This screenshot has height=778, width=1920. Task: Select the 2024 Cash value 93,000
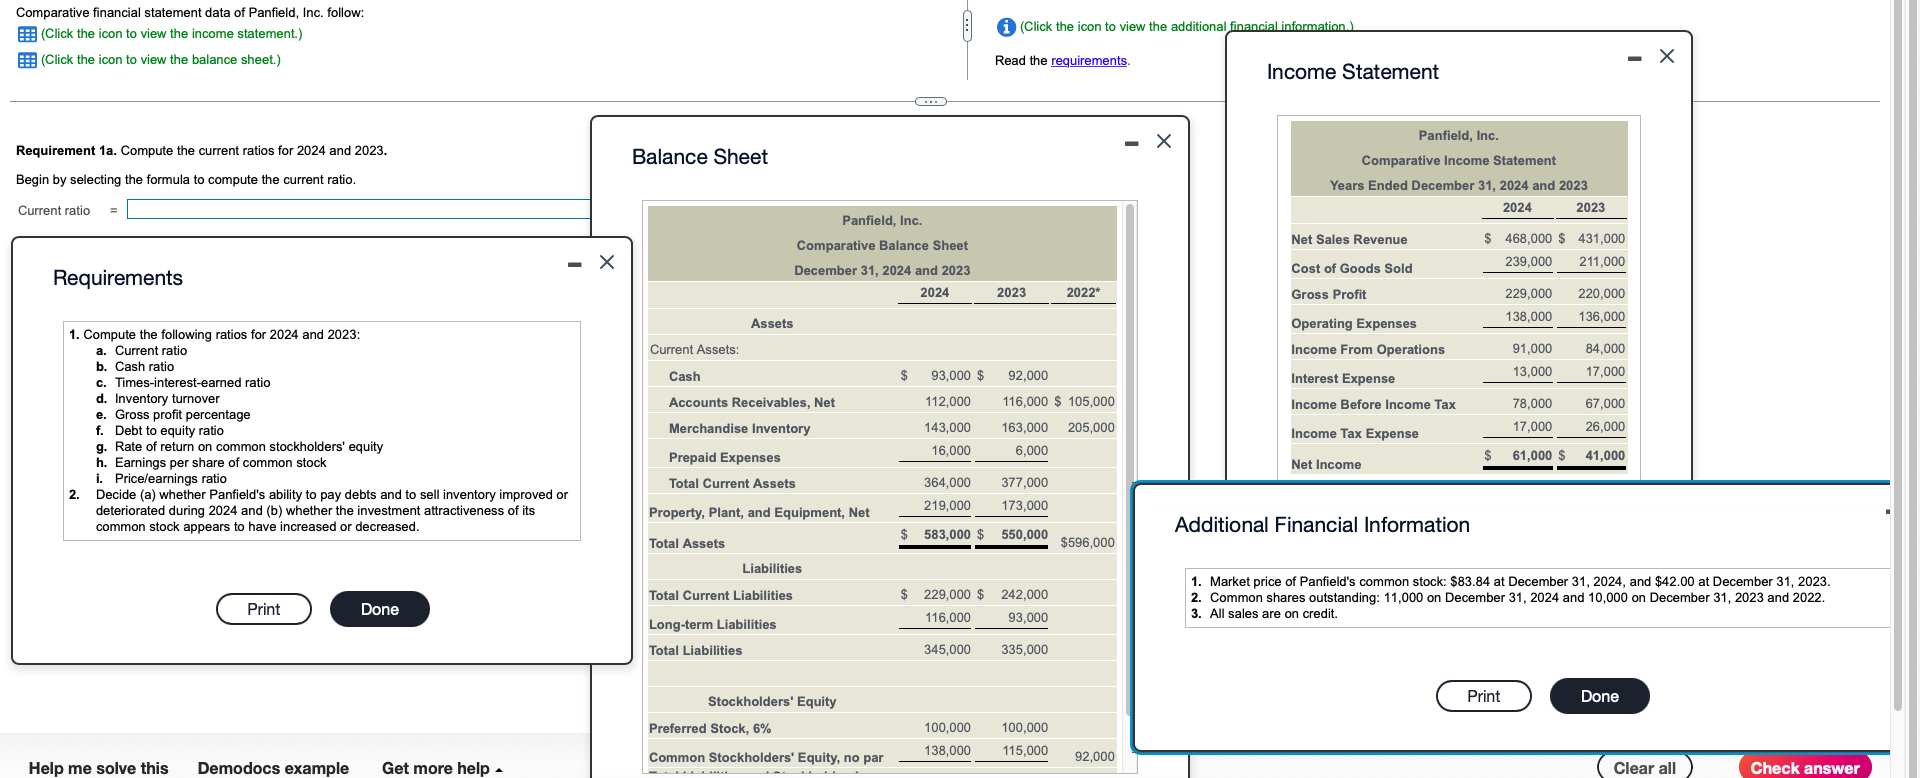pos(951,376)
